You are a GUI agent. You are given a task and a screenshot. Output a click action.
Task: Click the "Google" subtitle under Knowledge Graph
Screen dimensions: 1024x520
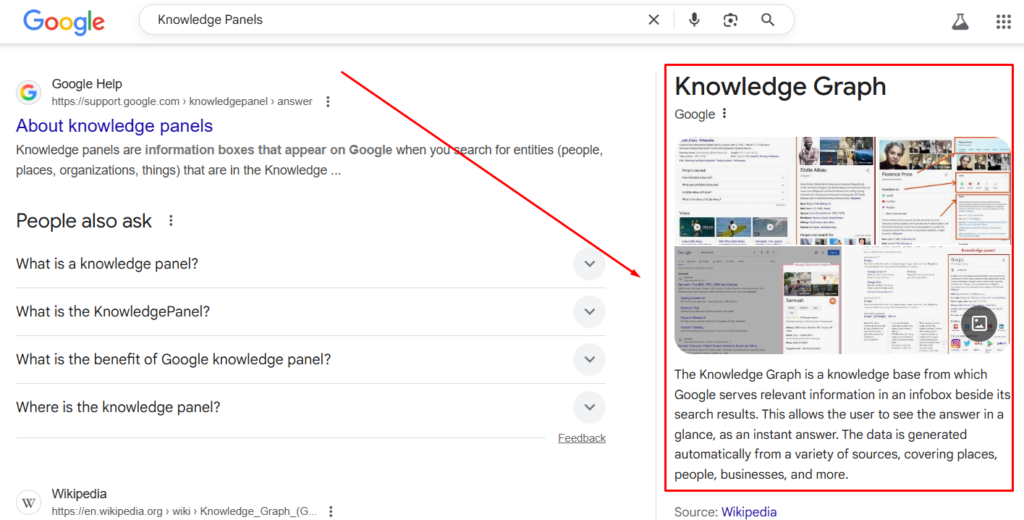pyautogui.click(x=695, y=114)
